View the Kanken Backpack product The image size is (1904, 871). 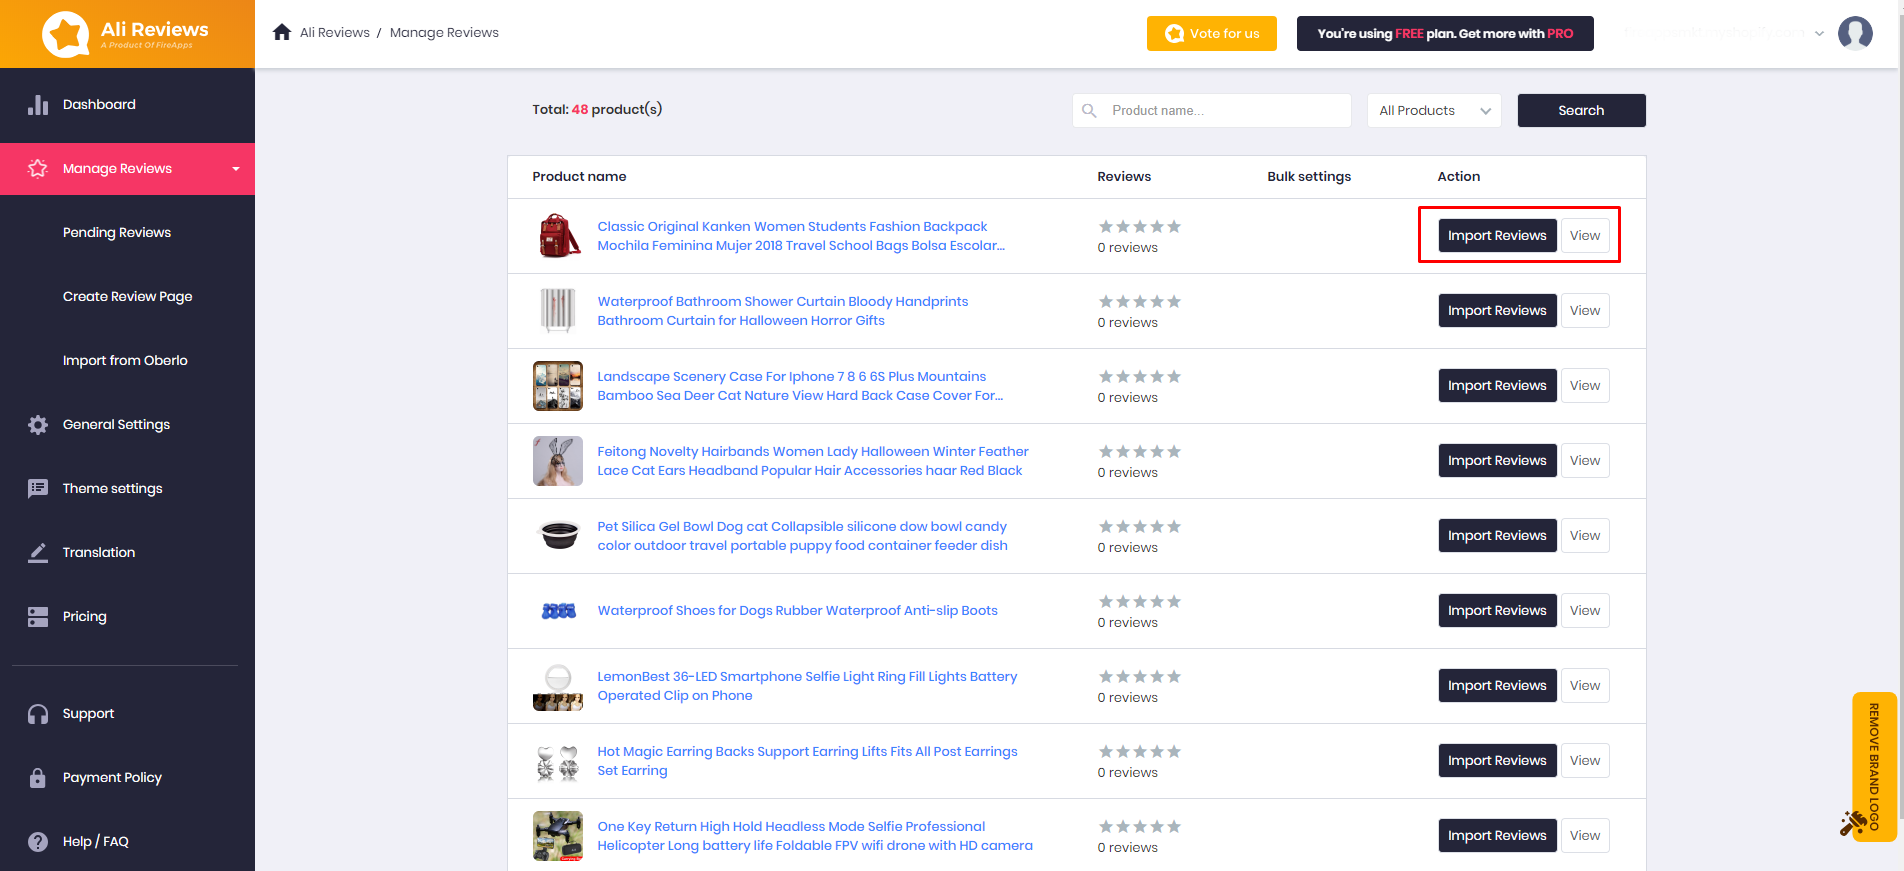tap(1584, 235)
